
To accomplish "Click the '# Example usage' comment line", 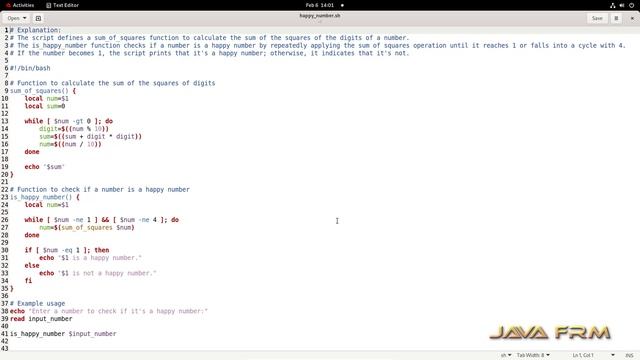I will 38,304.
